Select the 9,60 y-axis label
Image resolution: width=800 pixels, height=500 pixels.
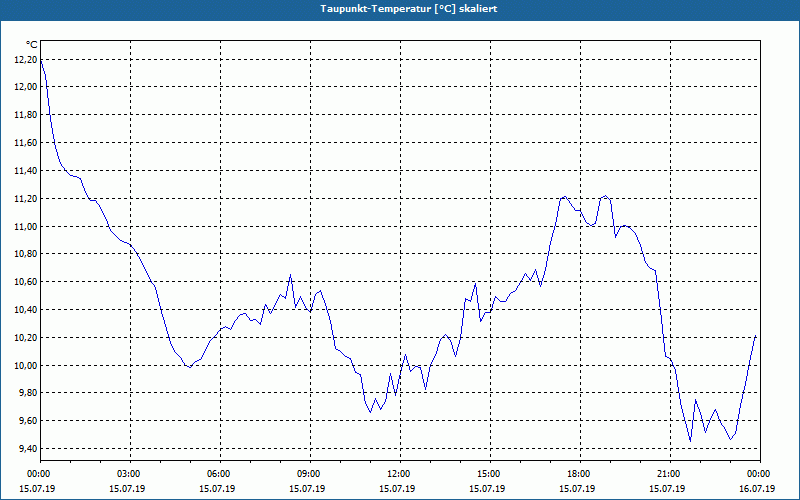(x=28, y=421)
